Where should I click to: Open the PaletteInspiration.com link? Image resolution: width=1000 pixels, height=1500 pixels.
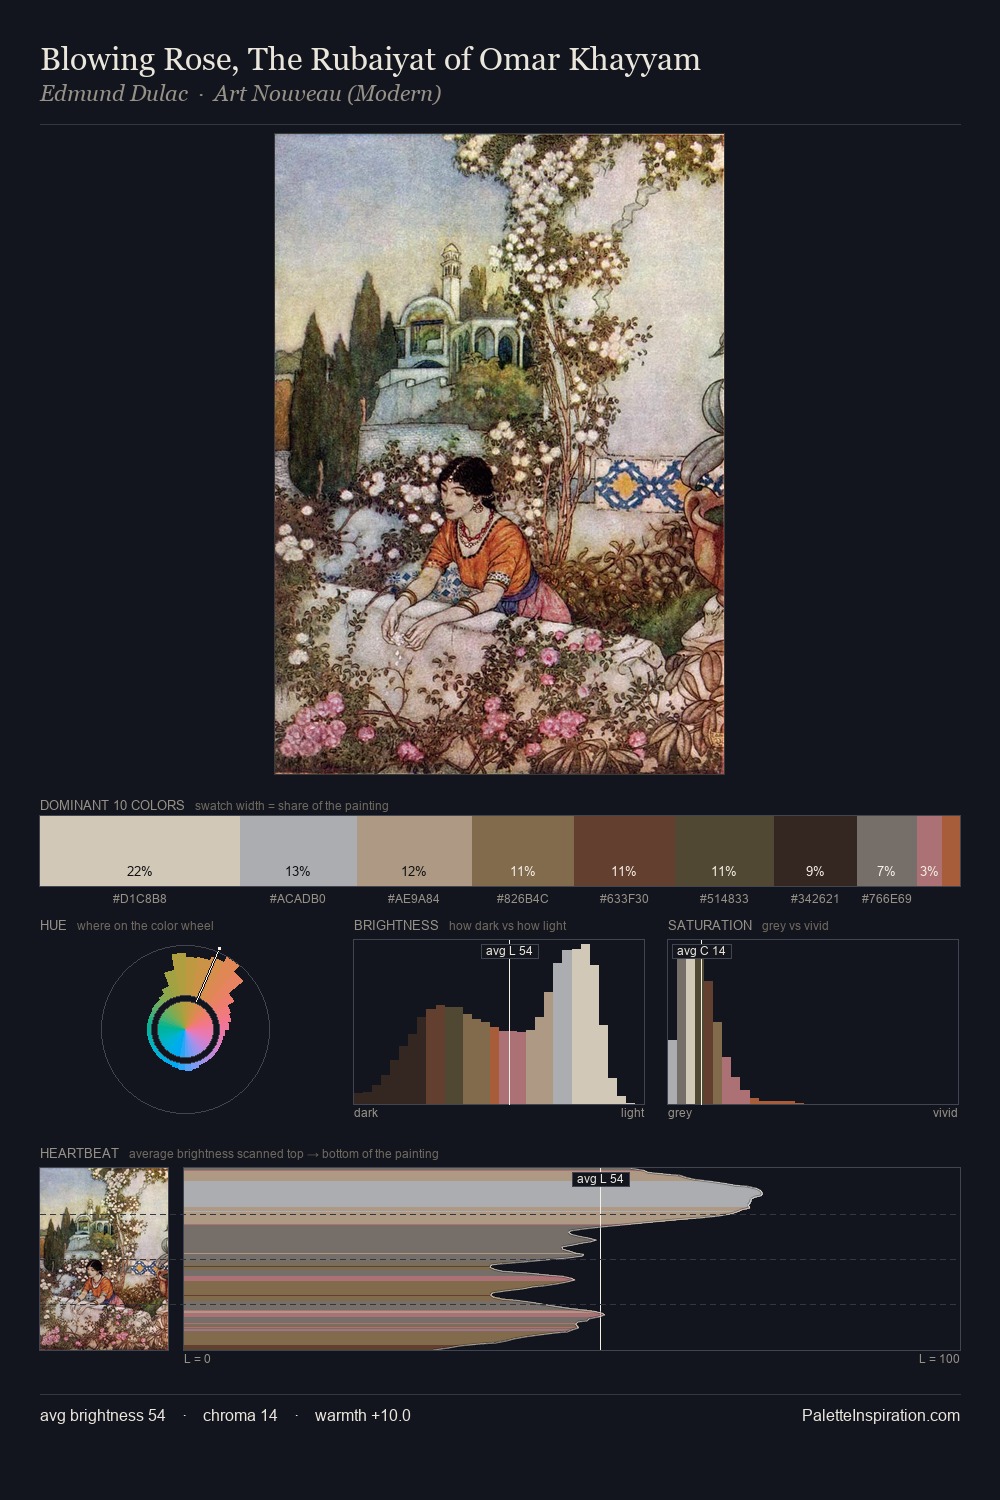coord(881,1415)
